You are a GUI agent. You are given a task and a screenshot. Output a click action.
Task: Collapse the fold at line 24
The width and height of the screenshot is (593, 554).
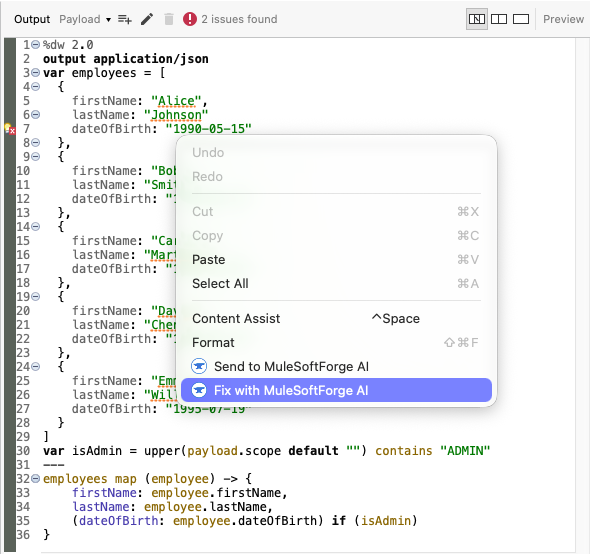click(x=36, y=366)
